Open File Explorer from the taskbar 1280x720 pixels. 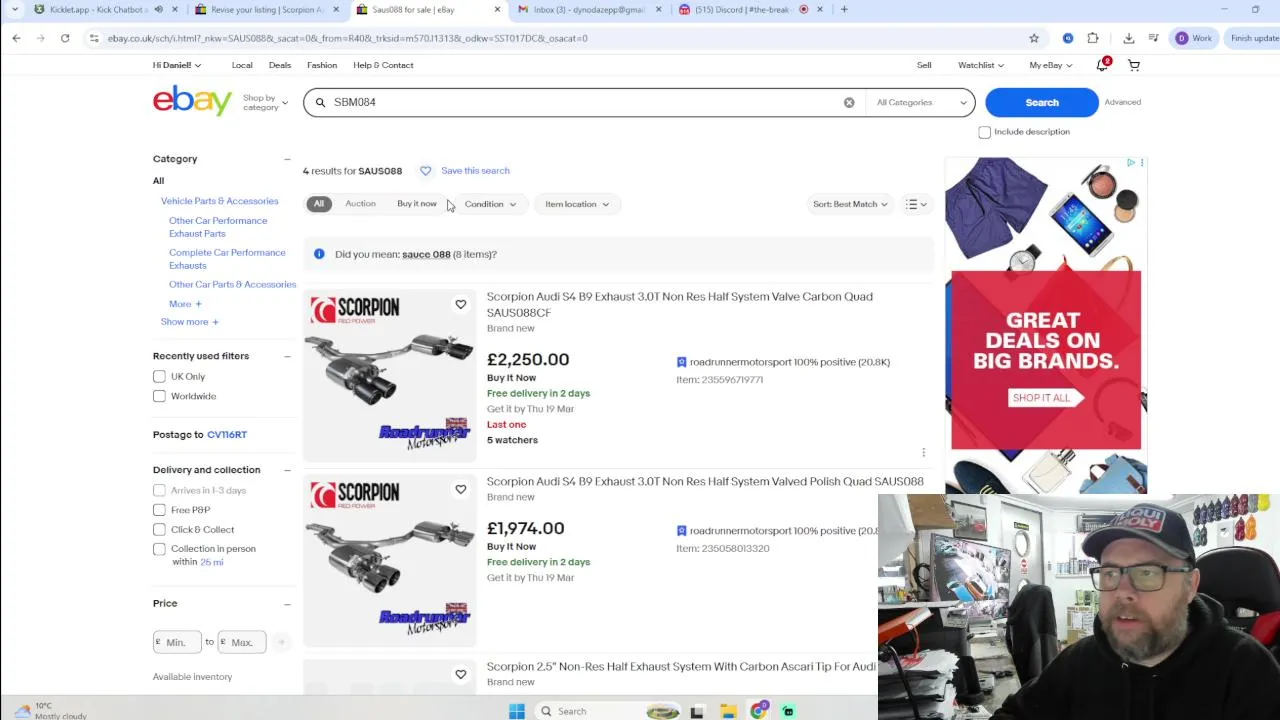click(x=728, y=711)
